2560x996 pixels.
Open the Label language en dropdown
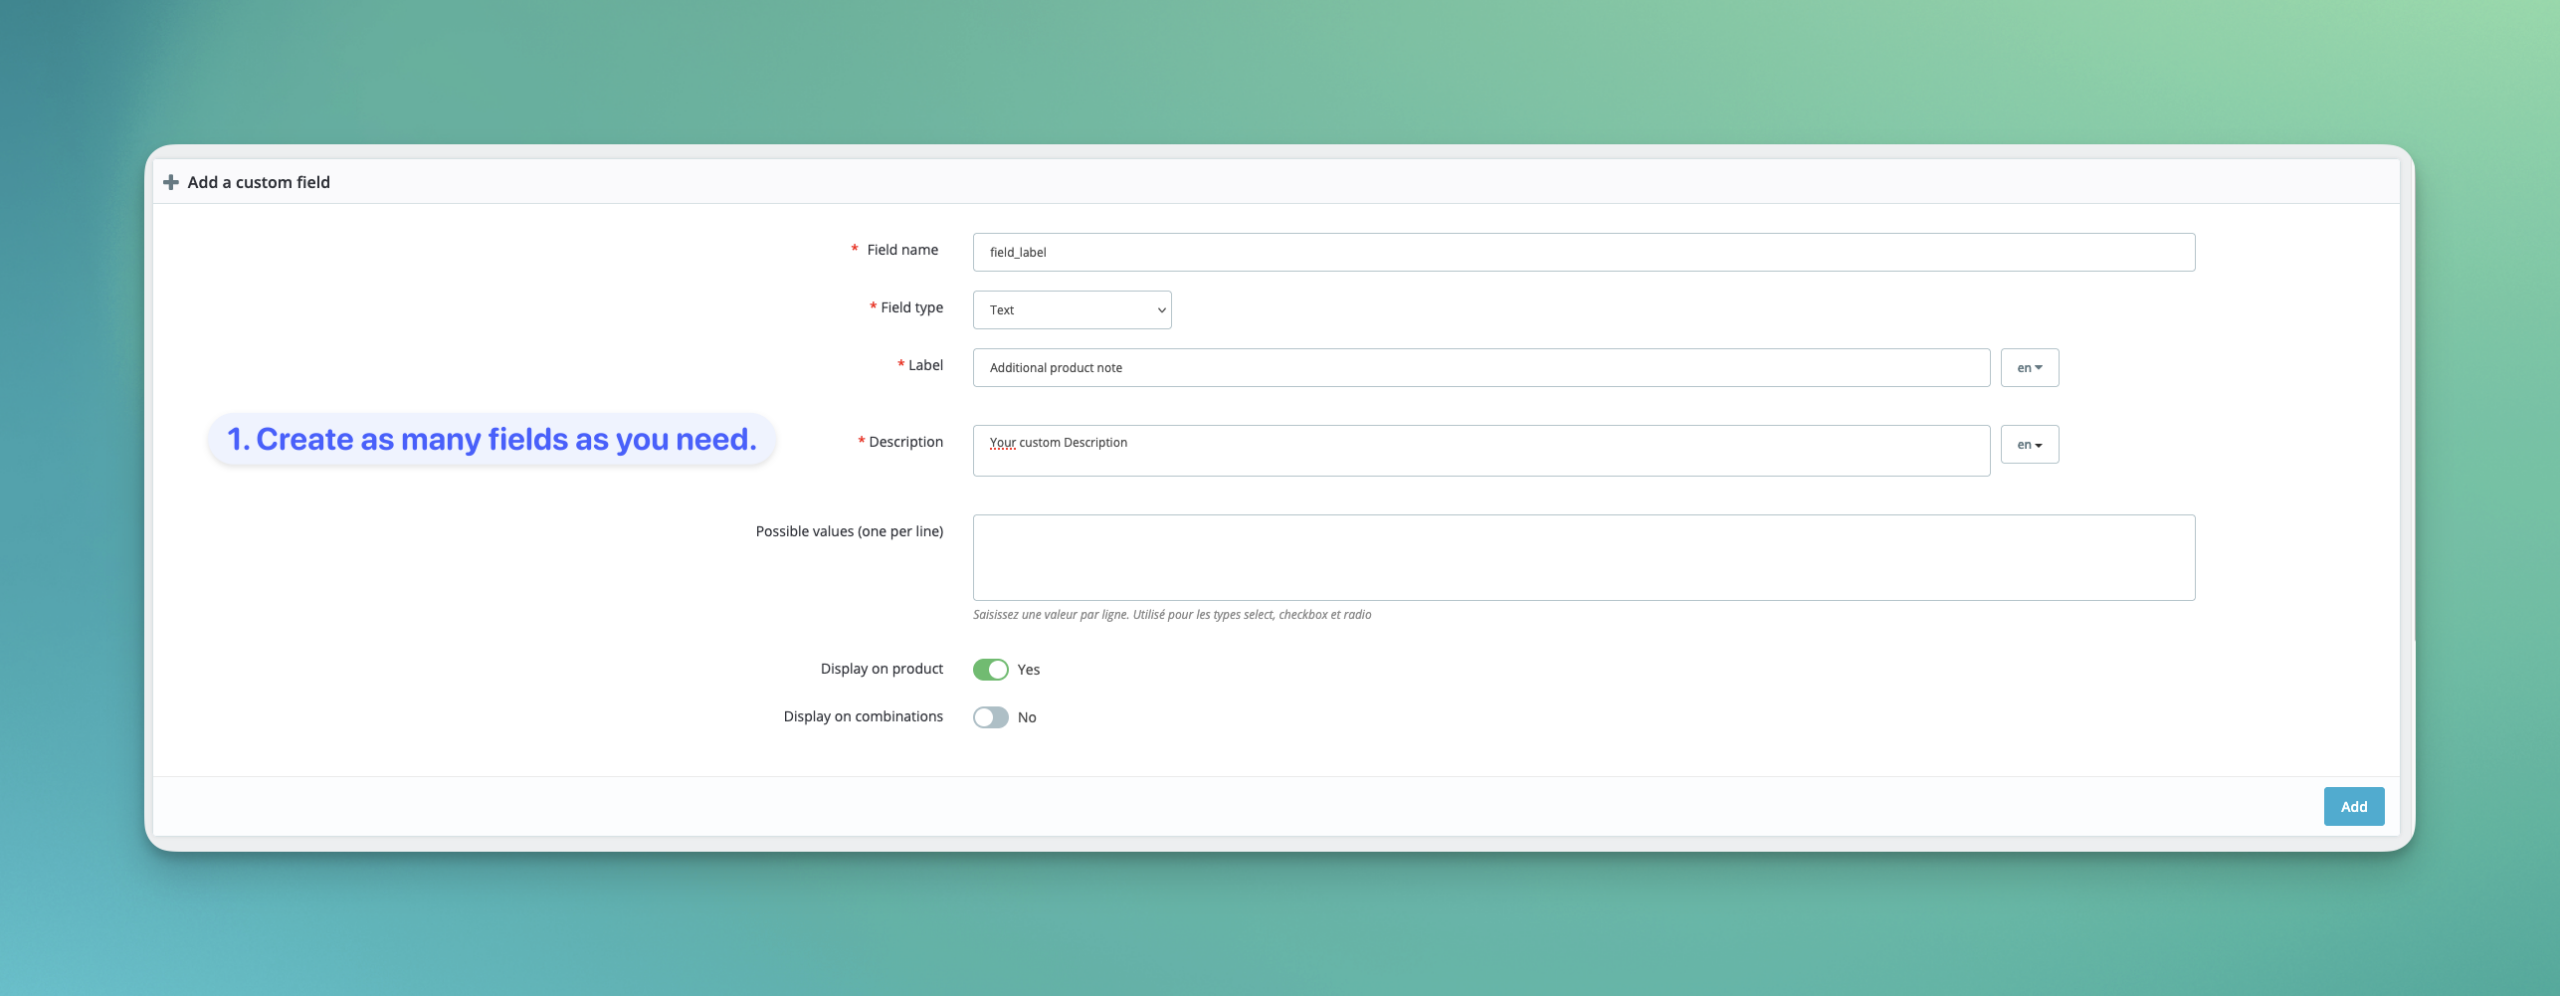[2029, 368]
